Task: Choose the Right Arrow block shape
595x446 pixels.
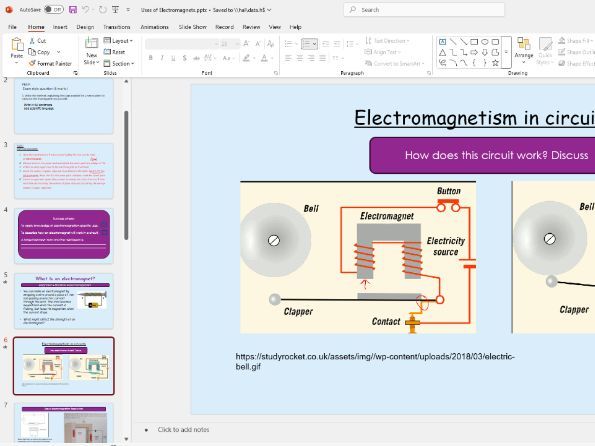Action: pyautogui.click(x=474, y=52)
